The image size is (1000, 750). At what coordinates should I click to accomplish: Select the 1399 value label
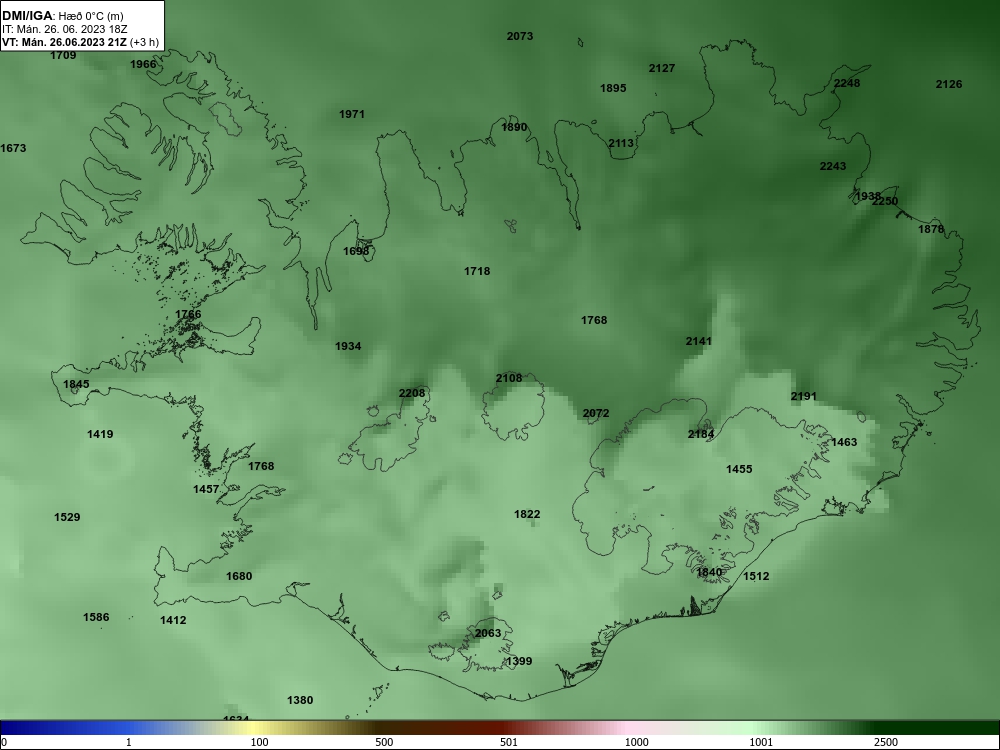point(519,661)
